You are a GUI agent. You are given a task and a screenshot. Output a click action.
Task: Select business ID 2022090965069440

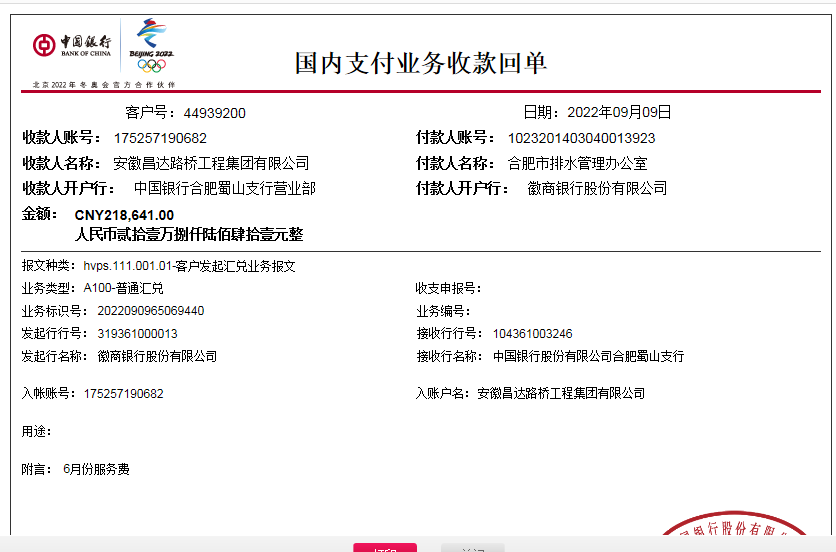[x=150, y=311]
